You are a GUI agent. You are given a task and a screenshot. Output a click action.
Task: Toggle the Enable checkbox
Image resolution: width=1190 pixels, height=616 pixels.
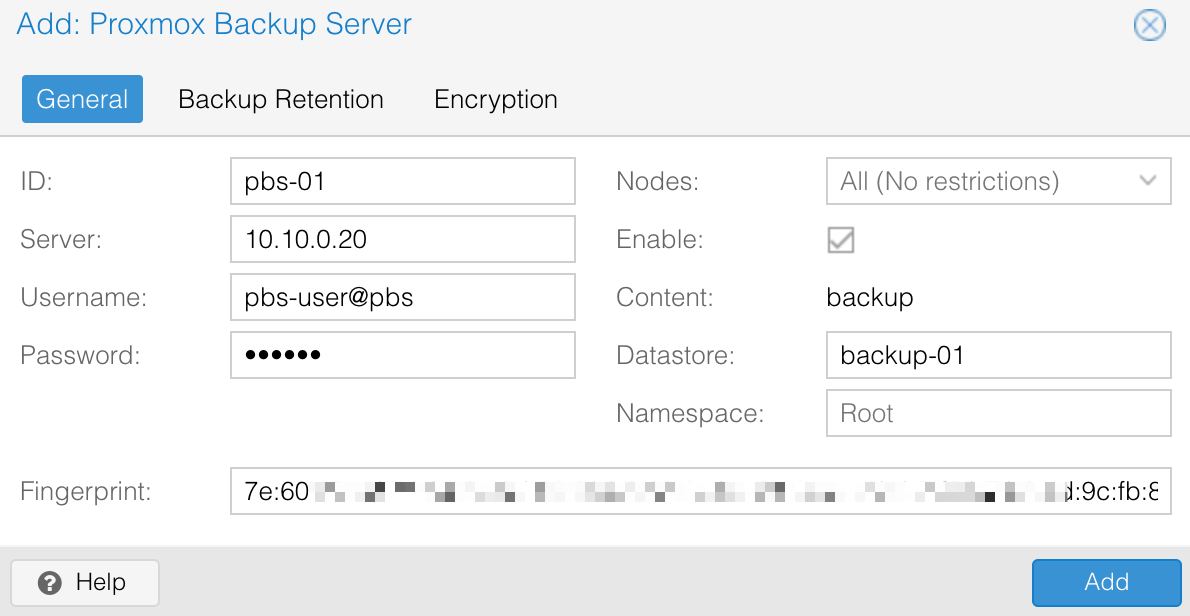coord(841,240)
